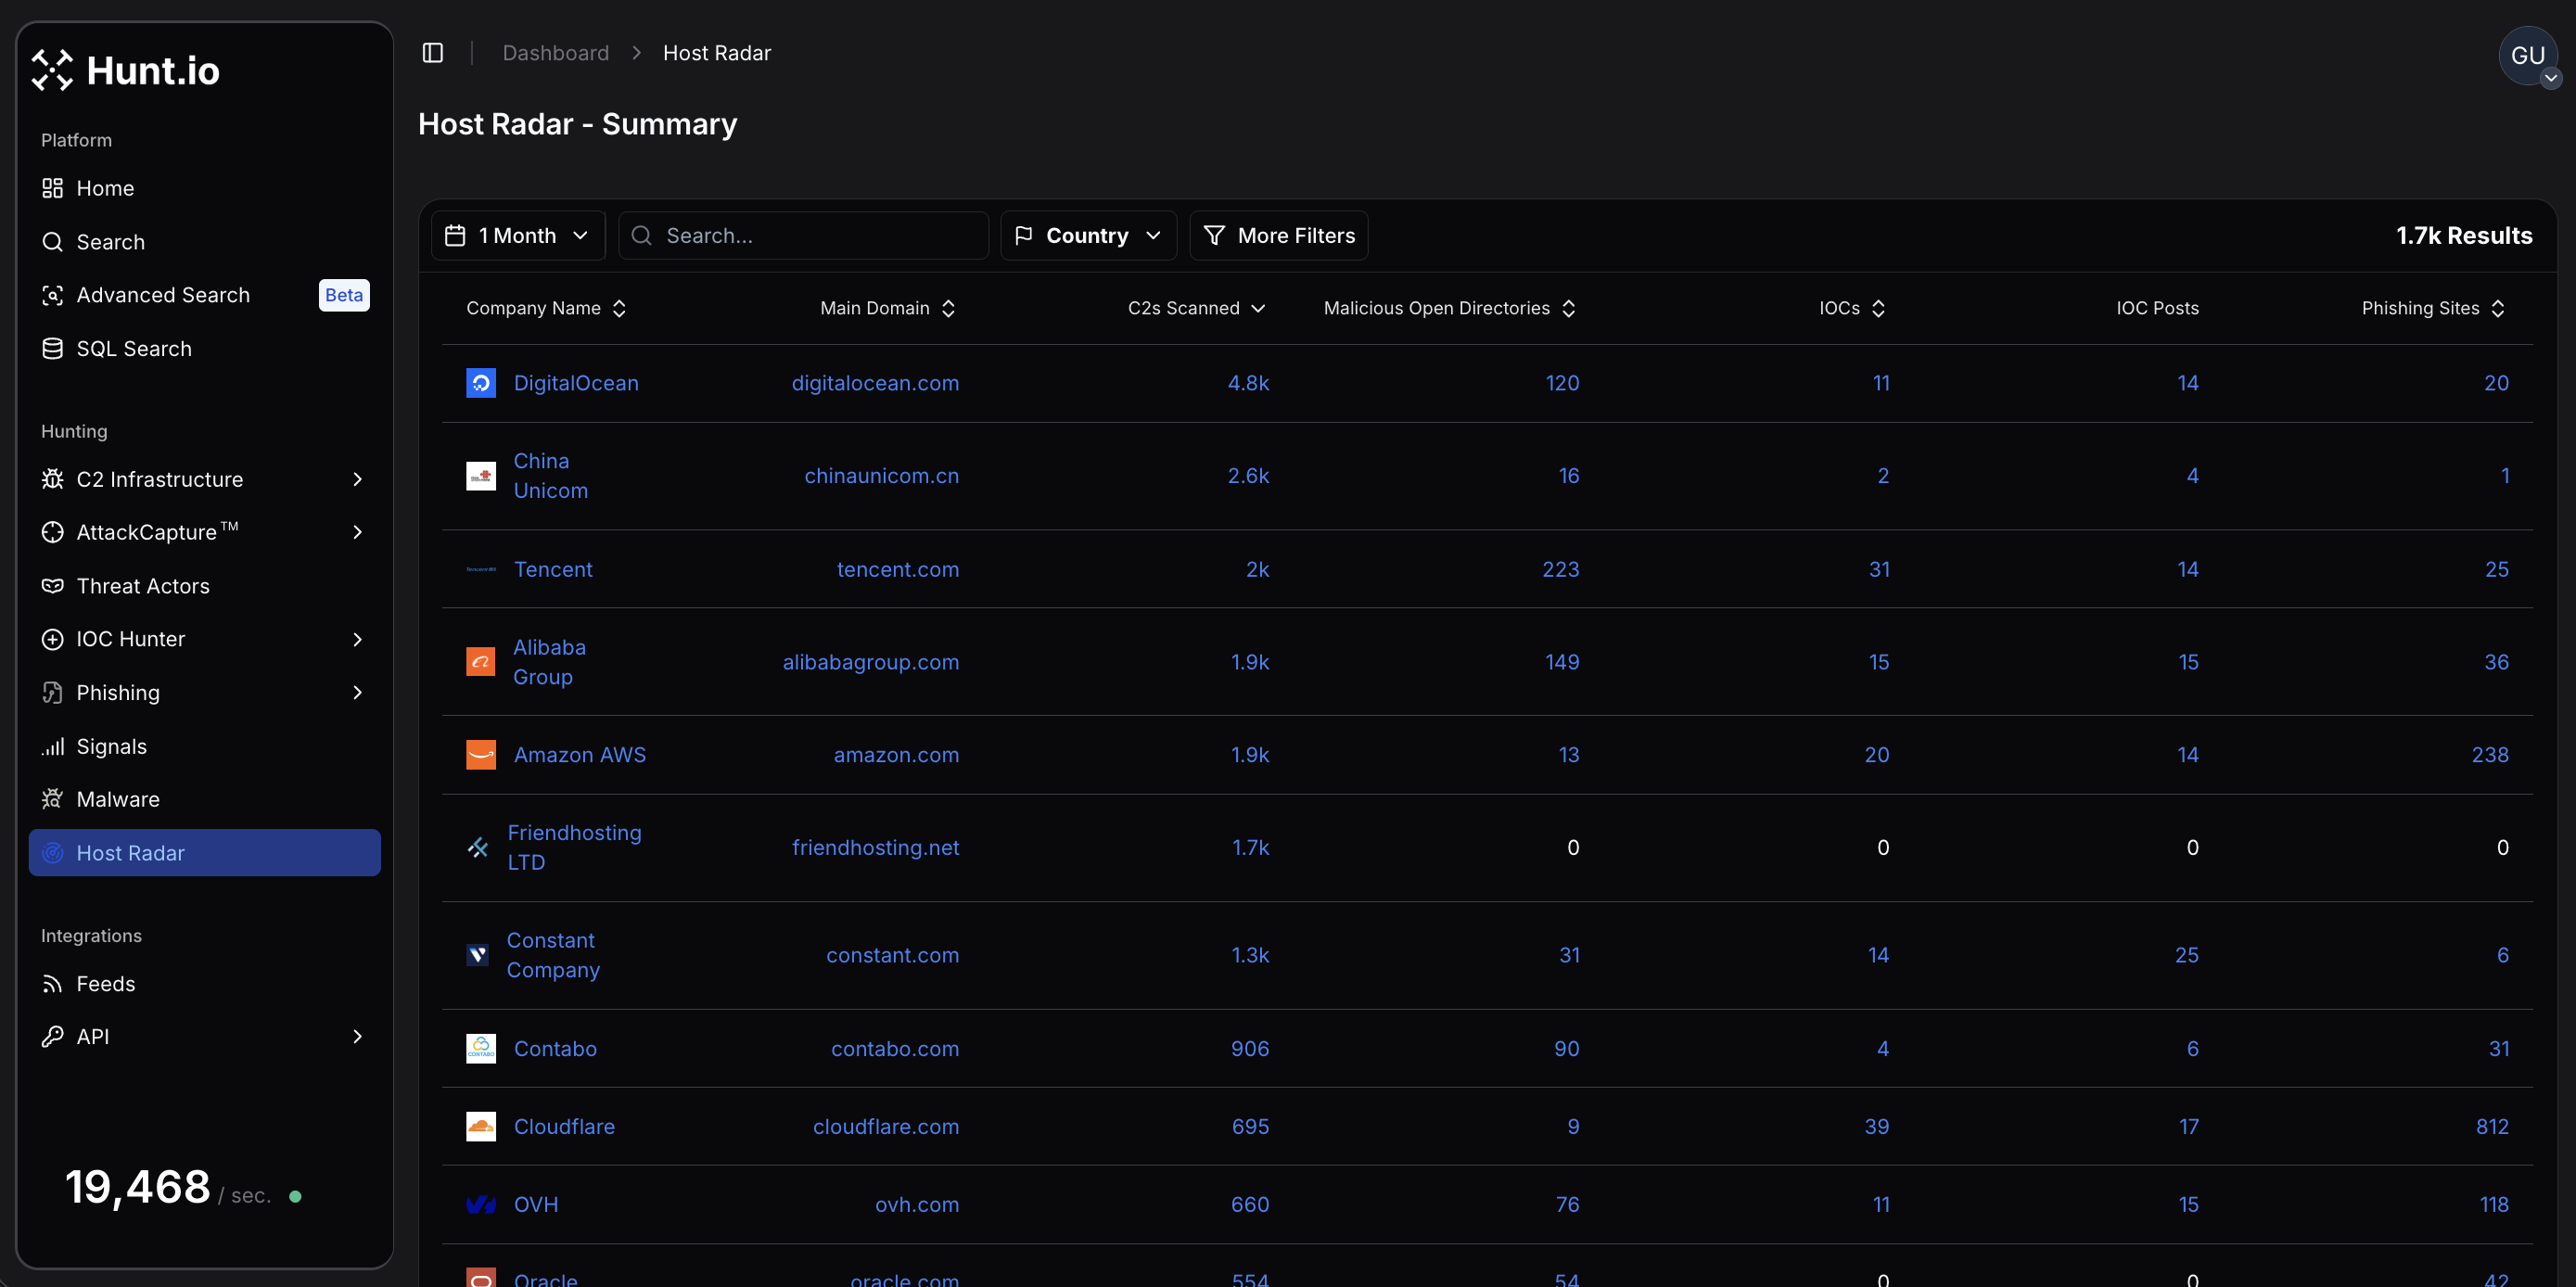Click the Threat Actors mask icon

tap(52, 586)
